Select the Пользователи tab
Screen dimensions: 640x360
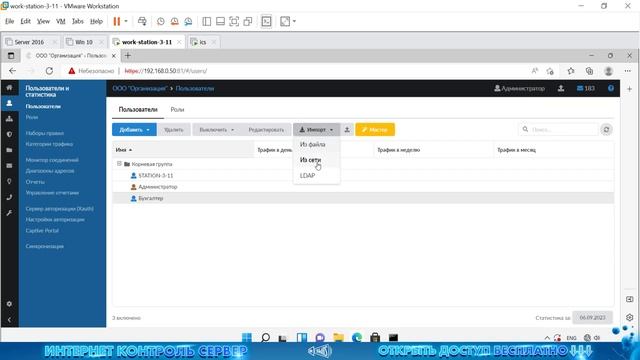tap(138, 109)
